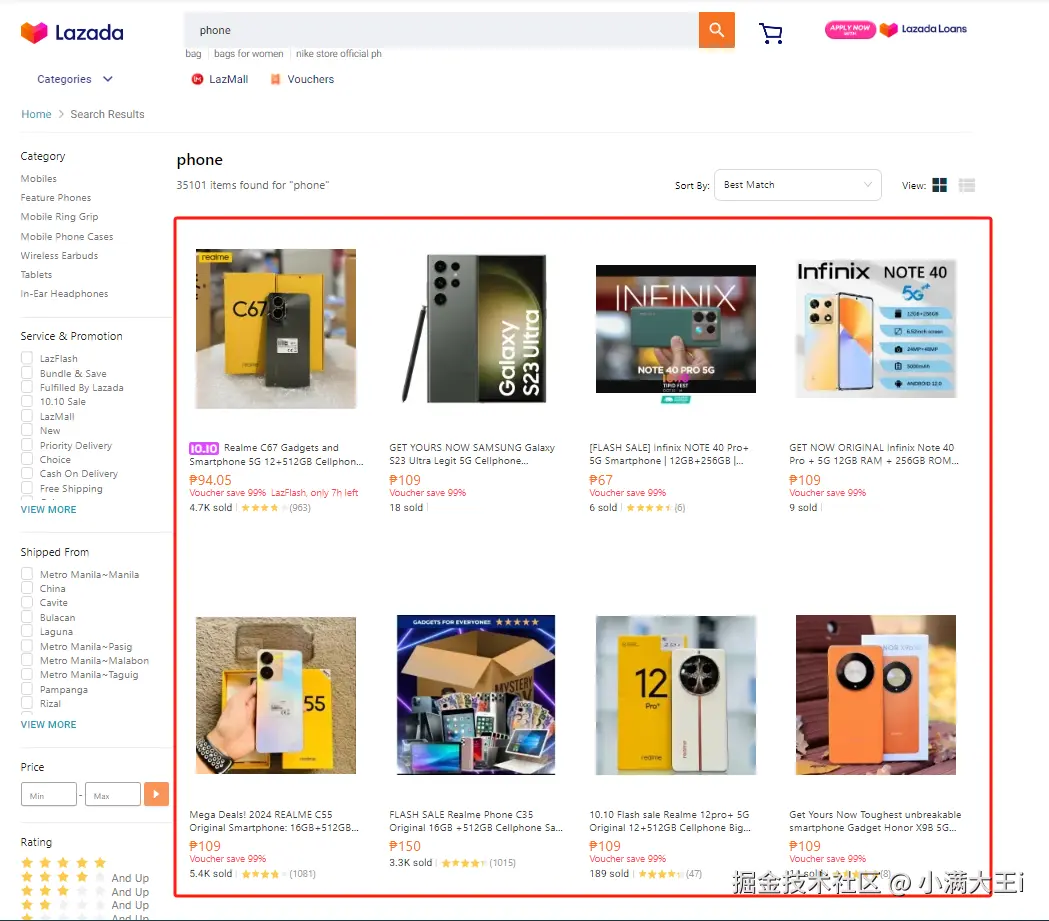Select the Mobile Phone Cases category
Image resolution: width=1049 pixels, height=921 pixels.
point(67,237)
